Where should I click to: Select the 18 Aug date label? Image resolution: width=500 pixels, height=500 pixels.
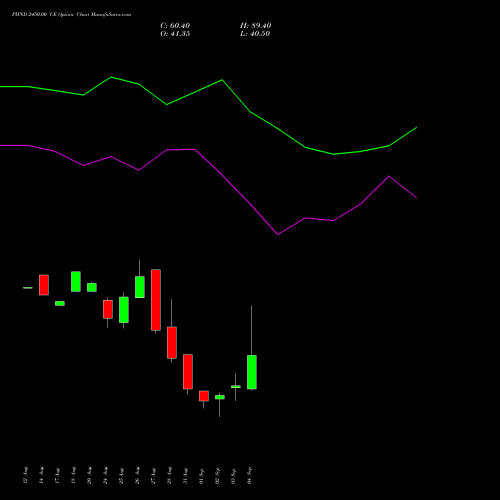click(73, 475)
